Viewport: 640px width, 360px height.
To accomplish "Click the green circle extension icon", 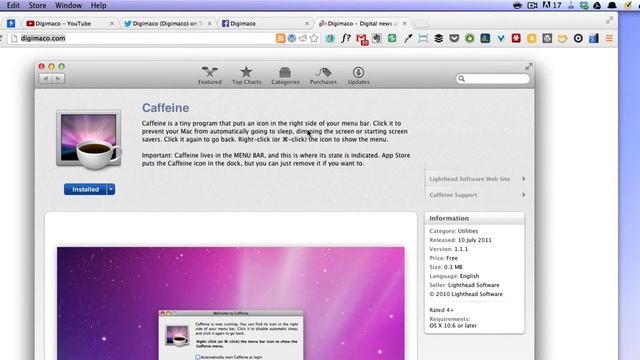I will tap(469, 38).
